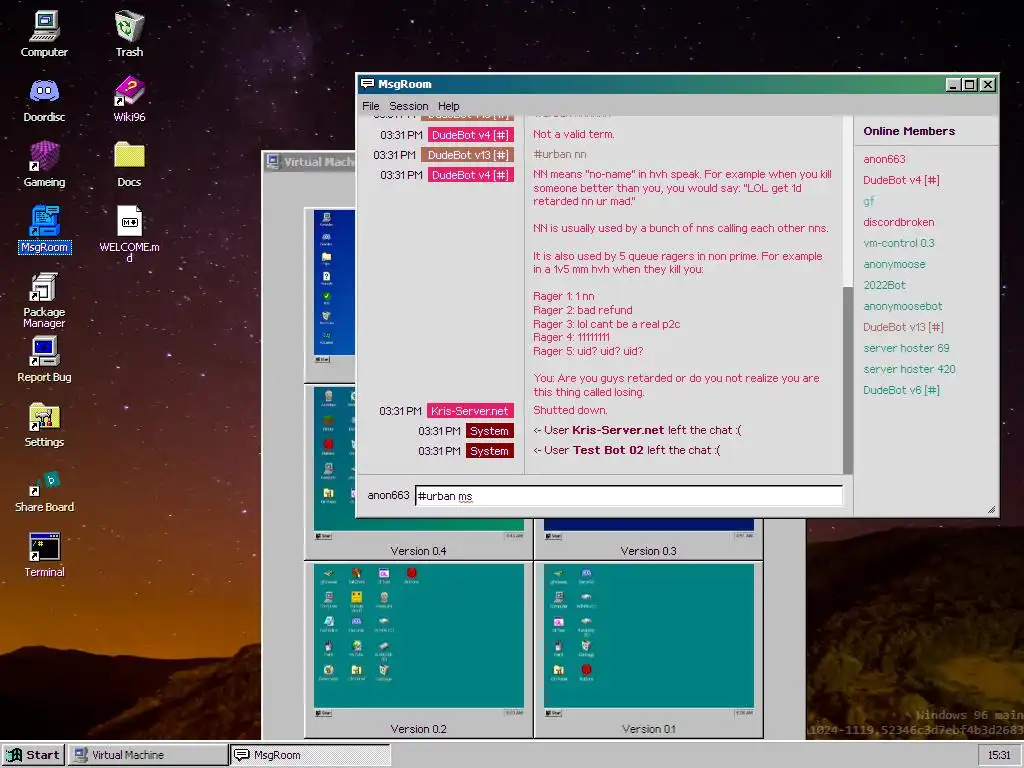Click the Version 0.3 label in Virtual Machine
Image resolution: width=1024 pixels, height=768 pixels.
coord(648,551)
